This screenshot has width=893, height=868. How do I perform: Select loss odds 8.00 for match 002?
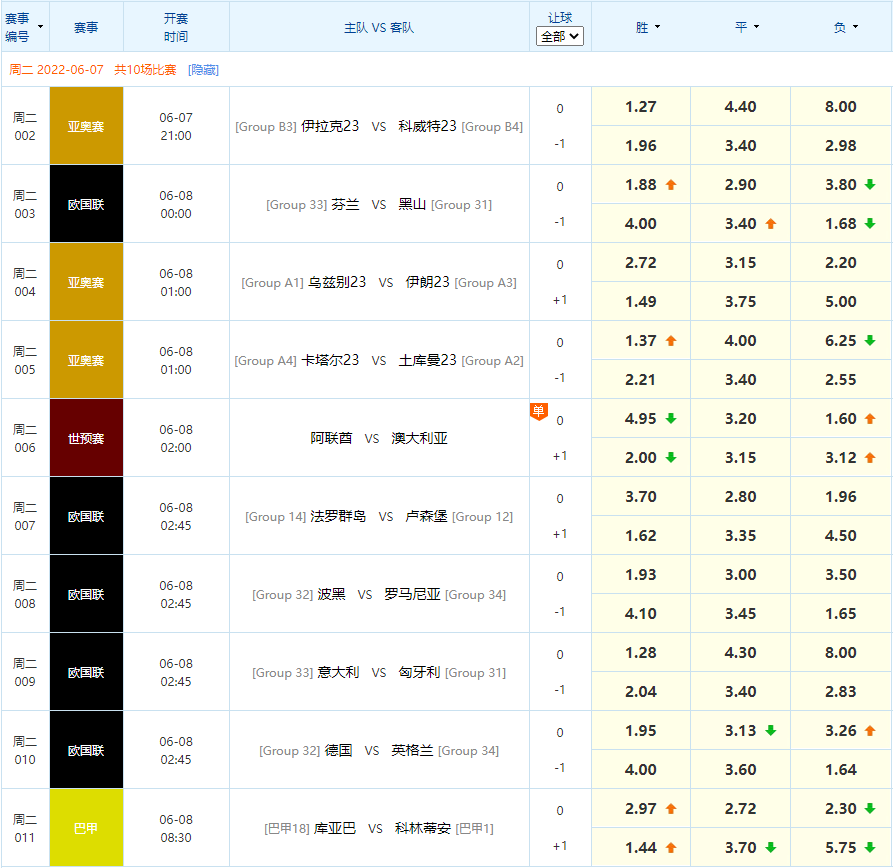point(841,107)
